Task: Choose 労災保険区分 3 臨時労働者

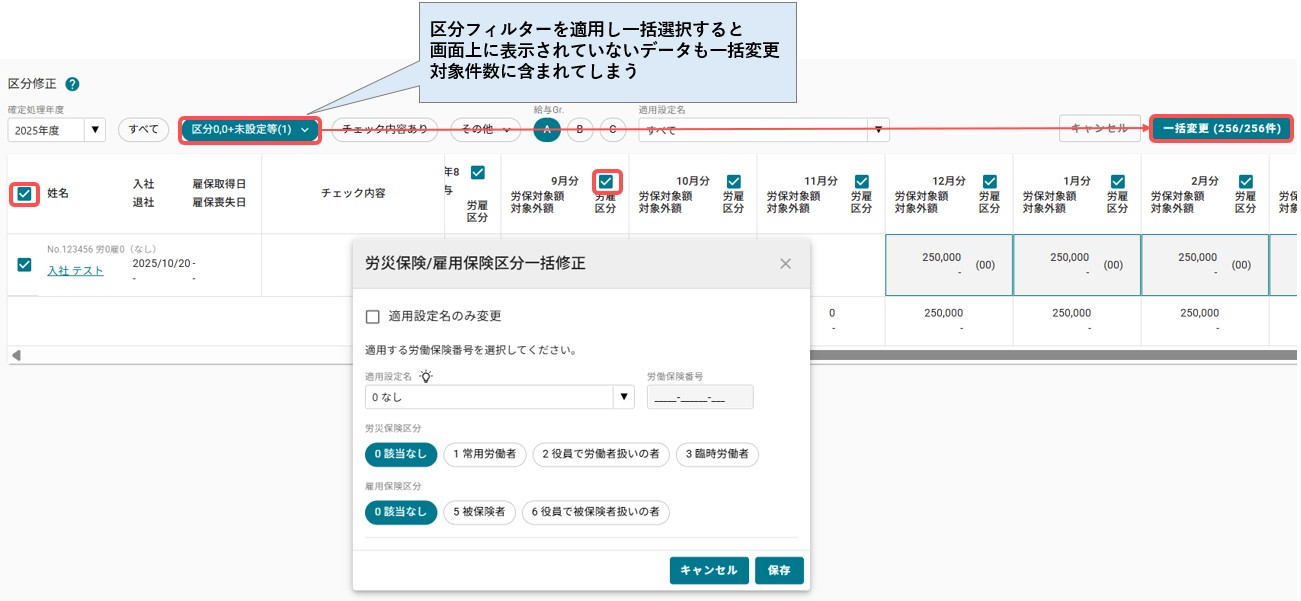Action: tap(718, 455)
